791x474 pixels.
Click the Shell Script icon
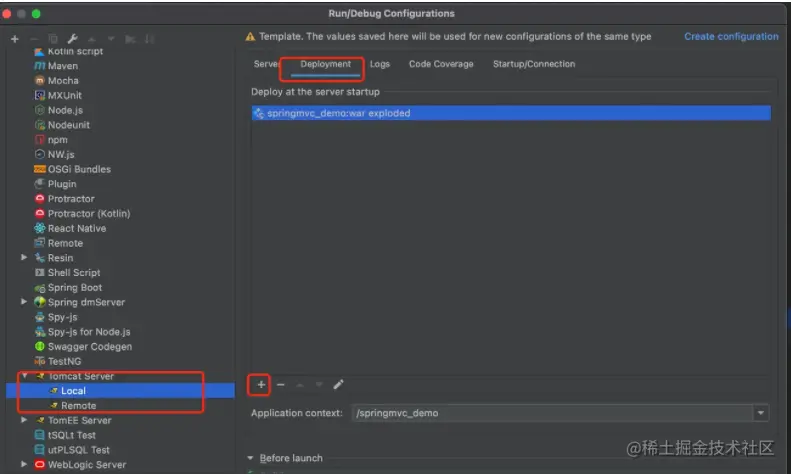(x=40, y=272)
